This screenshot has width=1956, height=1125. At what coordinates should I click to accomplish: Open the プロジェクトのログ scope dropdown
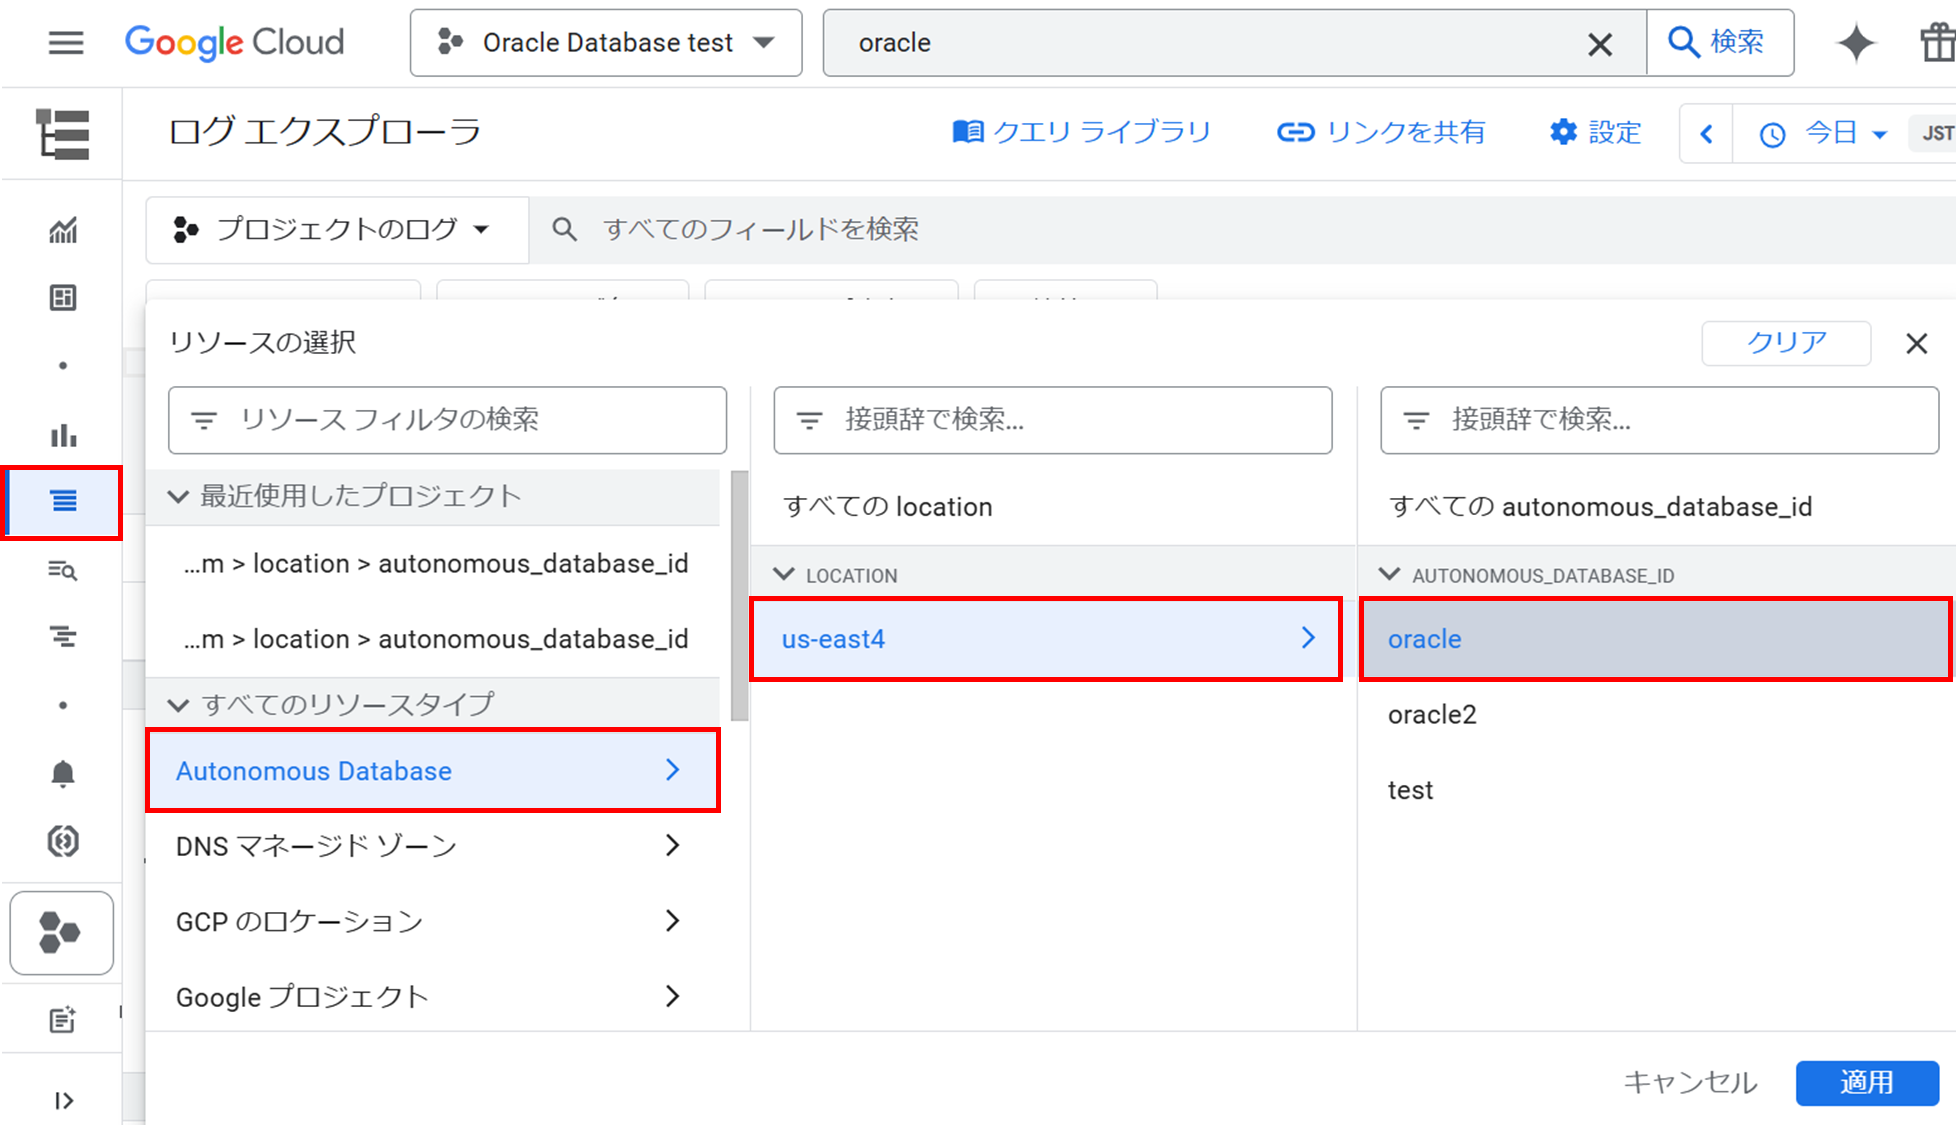tap(335, 229)
